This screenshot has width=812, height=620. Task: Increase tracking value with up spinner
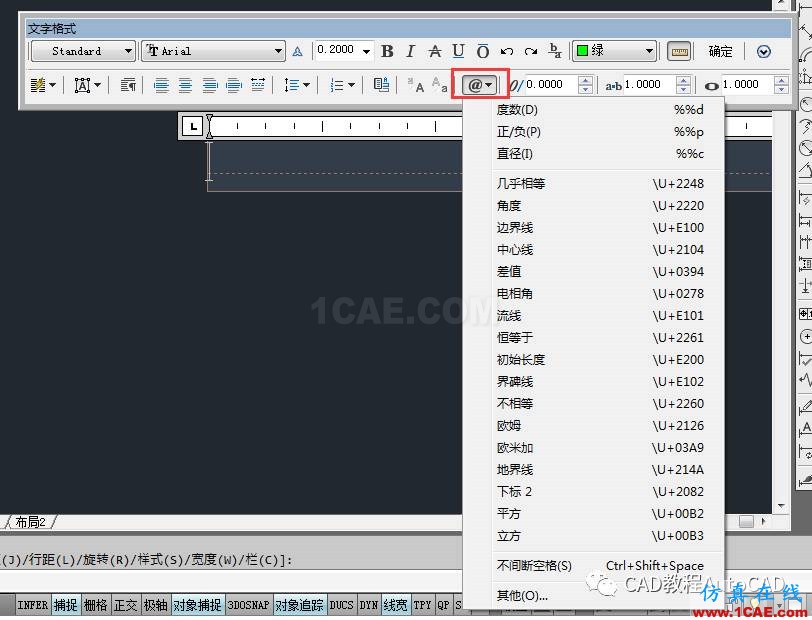click(683, 80)
